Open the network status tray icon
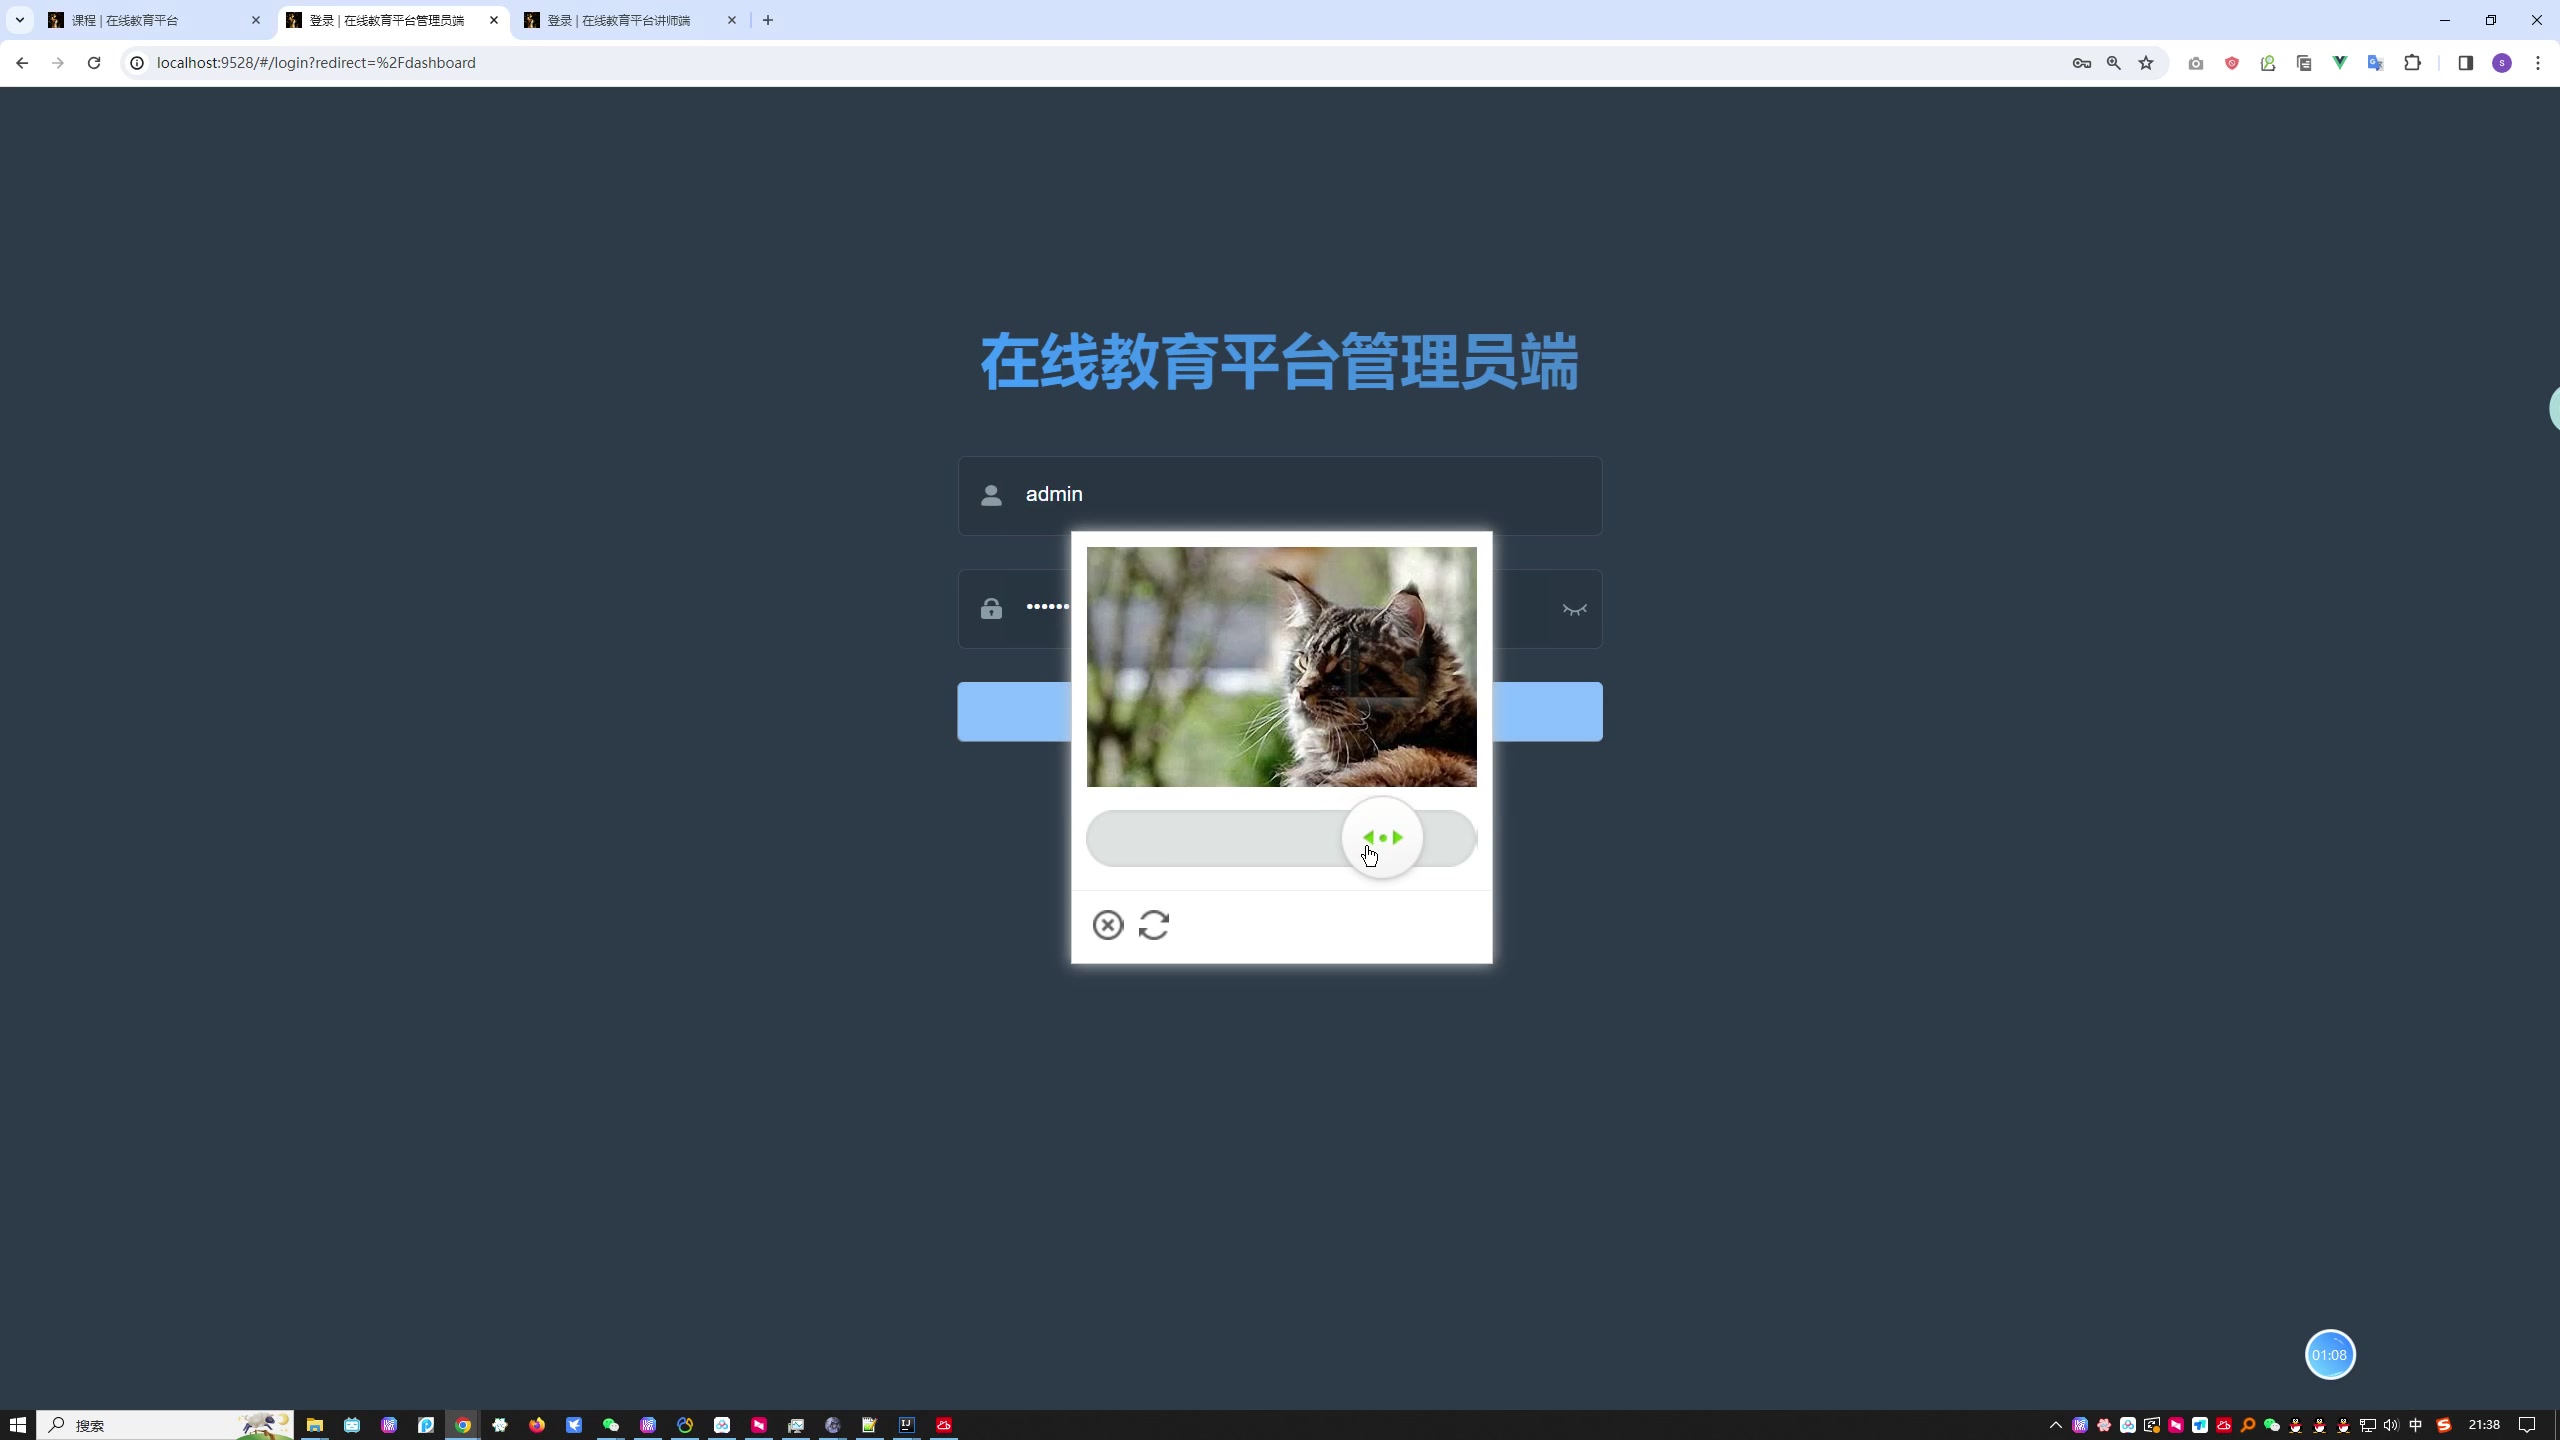The image size is (2560, 1440). 2367,1425
